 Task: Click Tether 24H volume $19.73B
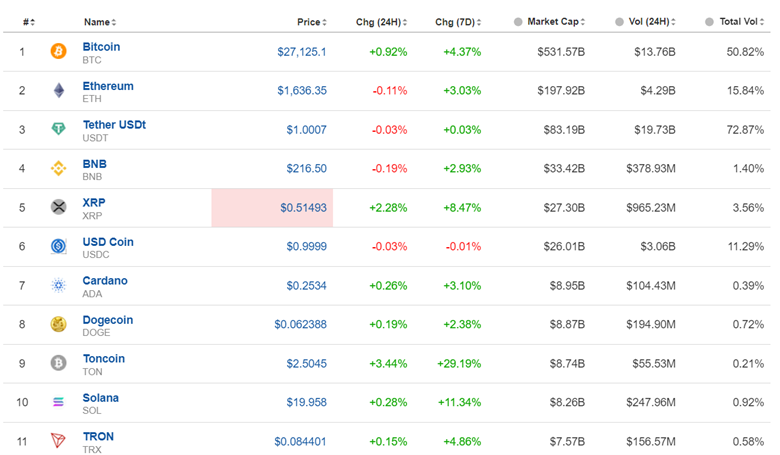pyautogui.click(x=655, y=130)
